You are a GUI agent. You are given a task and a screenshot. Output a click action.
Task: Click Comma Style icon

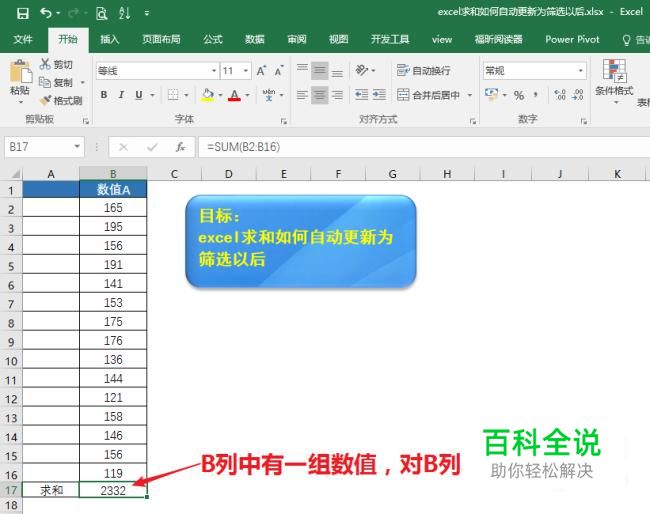coord(536,95)
